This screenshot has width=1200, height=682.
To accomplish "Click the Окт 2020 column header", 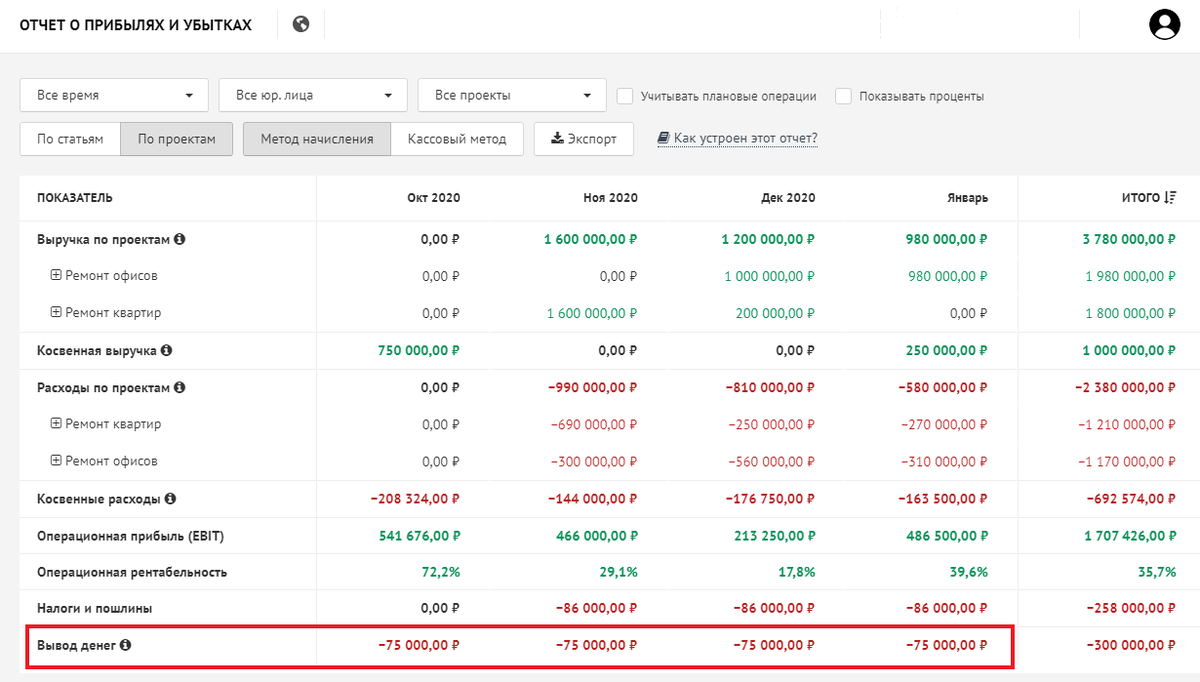I will pyautogui.click(x=434, y=198).
